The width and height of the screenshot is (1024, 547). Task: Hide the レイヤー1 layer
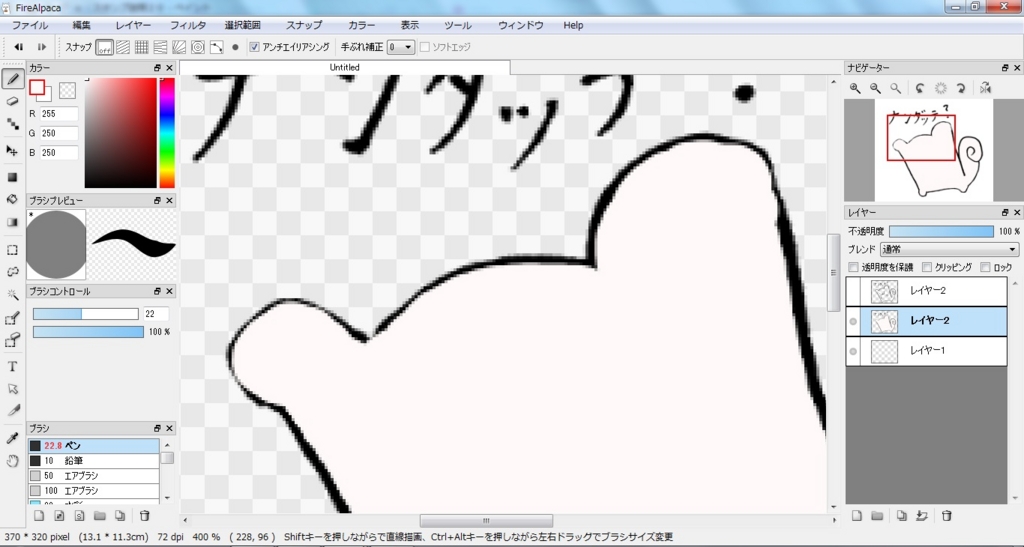(853, 351)
